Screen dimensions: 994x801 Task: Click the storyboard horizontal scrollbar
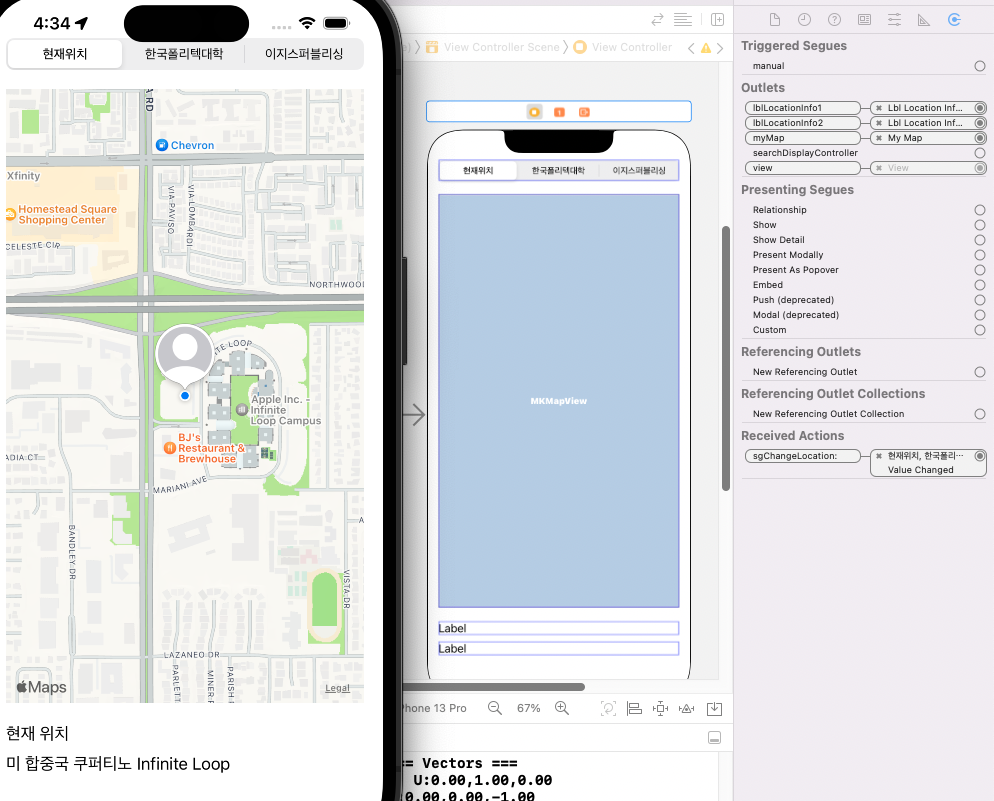pos(493,687)
